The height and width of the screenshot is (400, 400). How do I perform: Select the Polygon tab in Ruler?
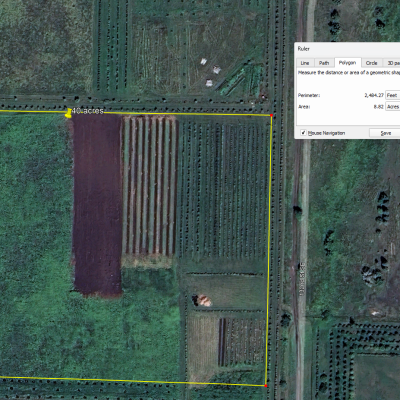[x=347, y=63]
